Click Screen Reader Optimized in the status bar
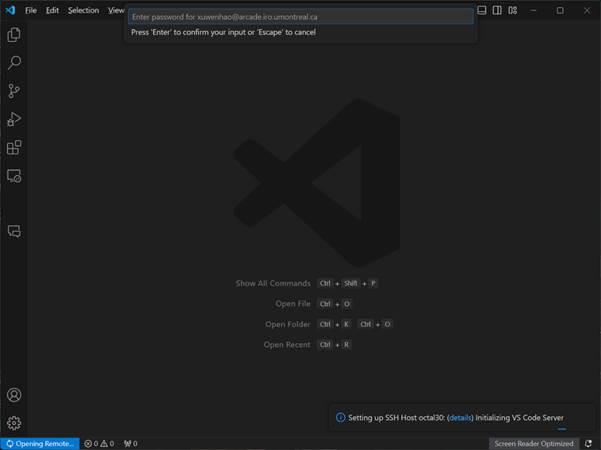 534,443
